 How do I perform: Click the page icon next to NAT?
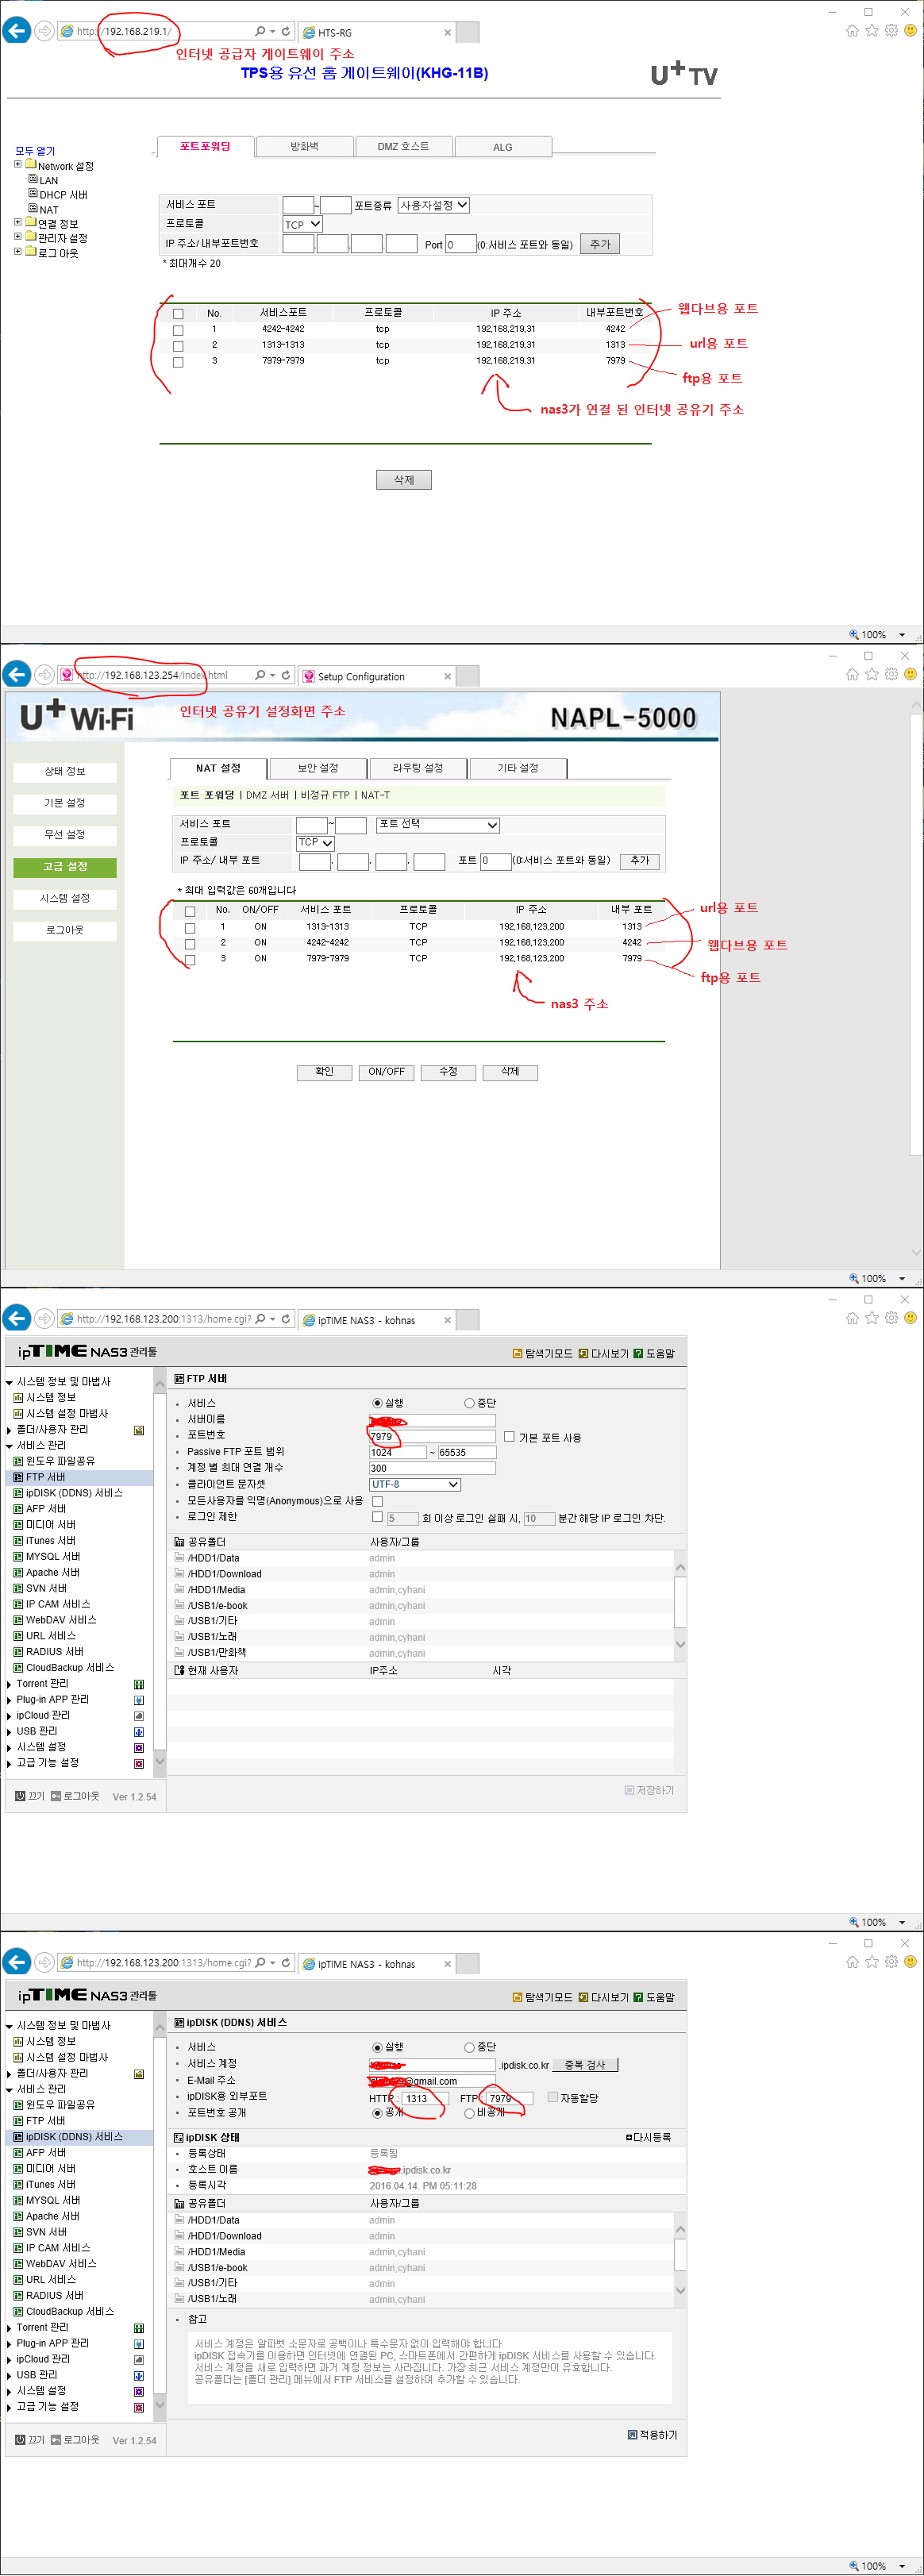33,208
